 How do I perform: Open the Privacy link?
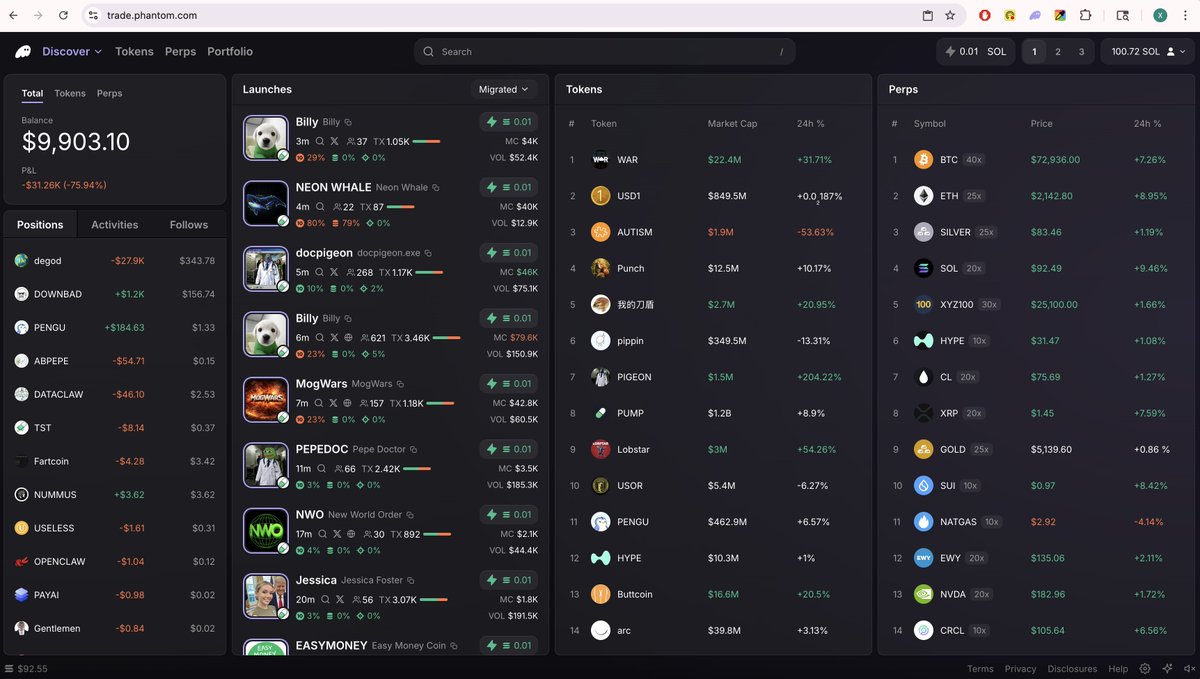(x=1020, y=669)
